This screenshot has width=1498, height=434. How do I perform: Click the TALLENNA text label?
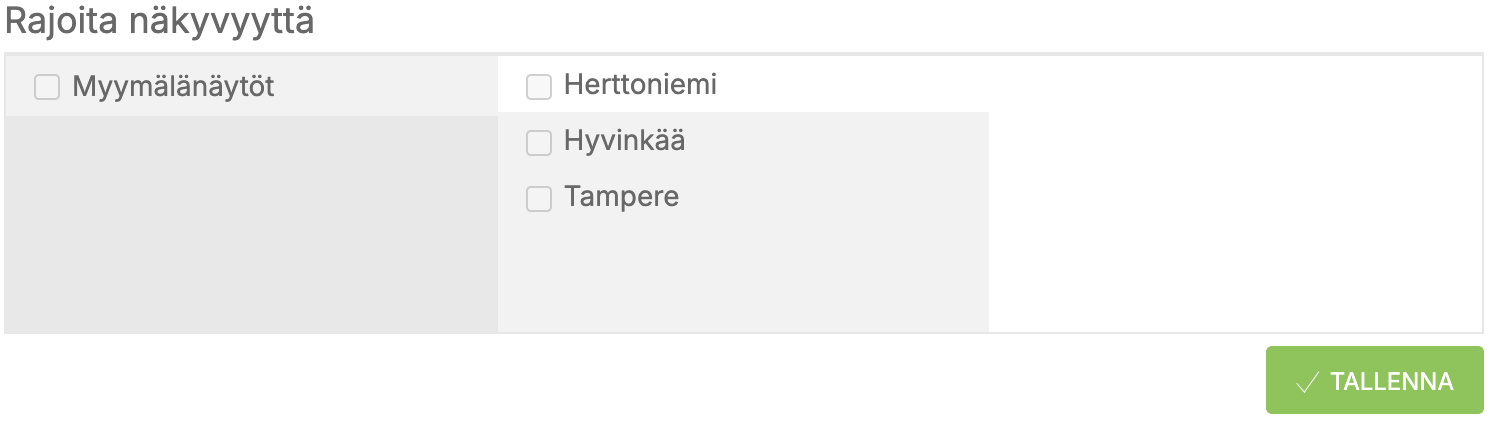coord(1391,382)
